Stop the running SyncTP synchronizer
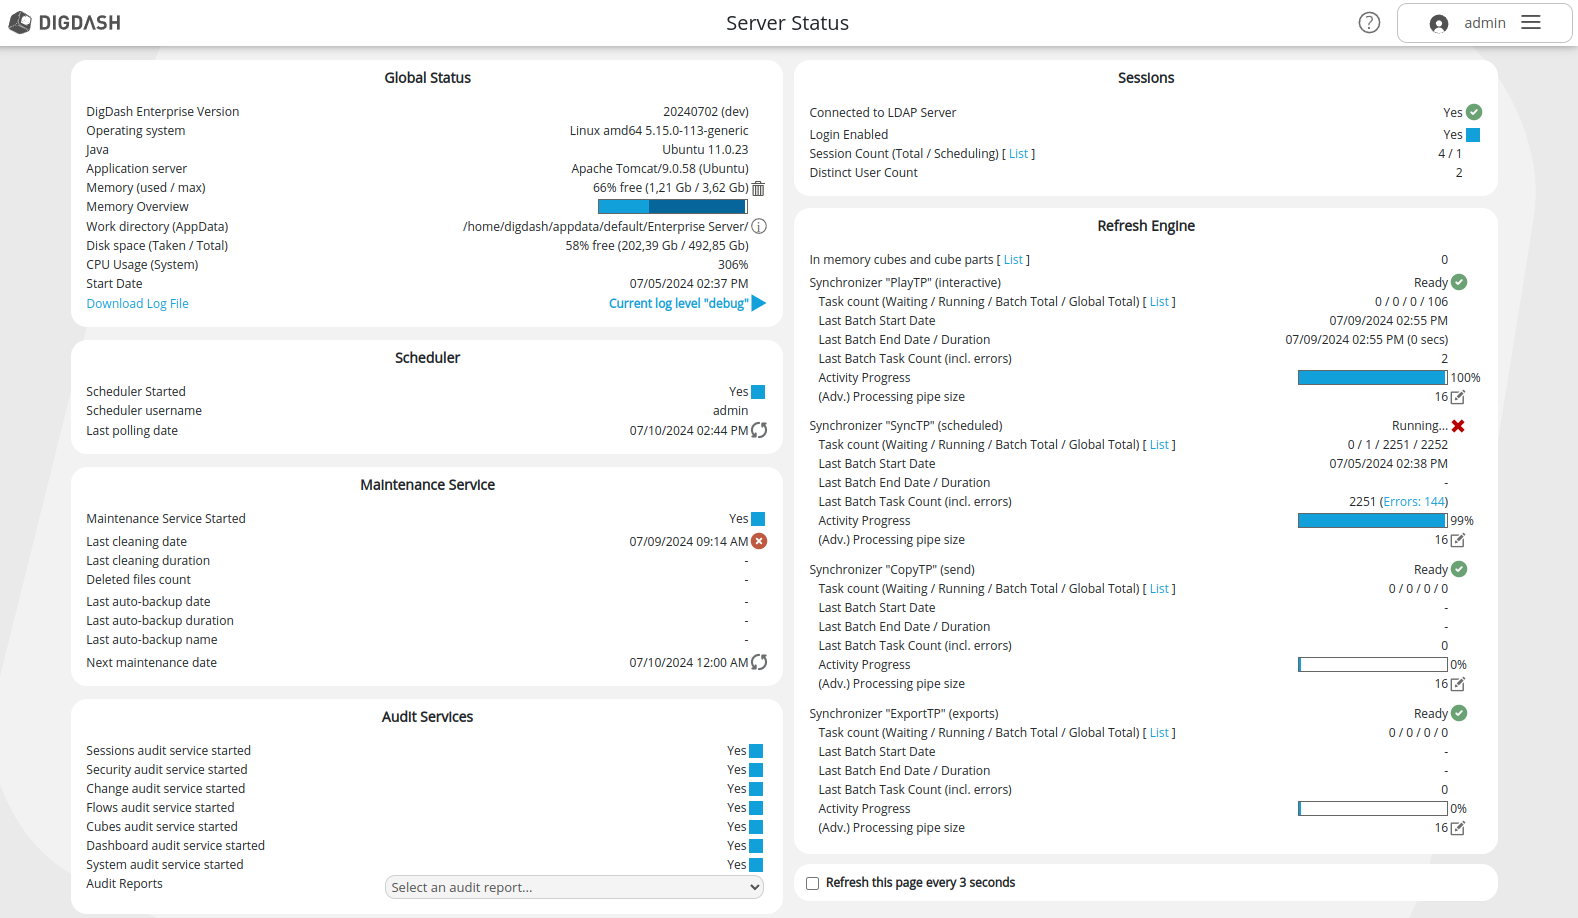 1458,426
